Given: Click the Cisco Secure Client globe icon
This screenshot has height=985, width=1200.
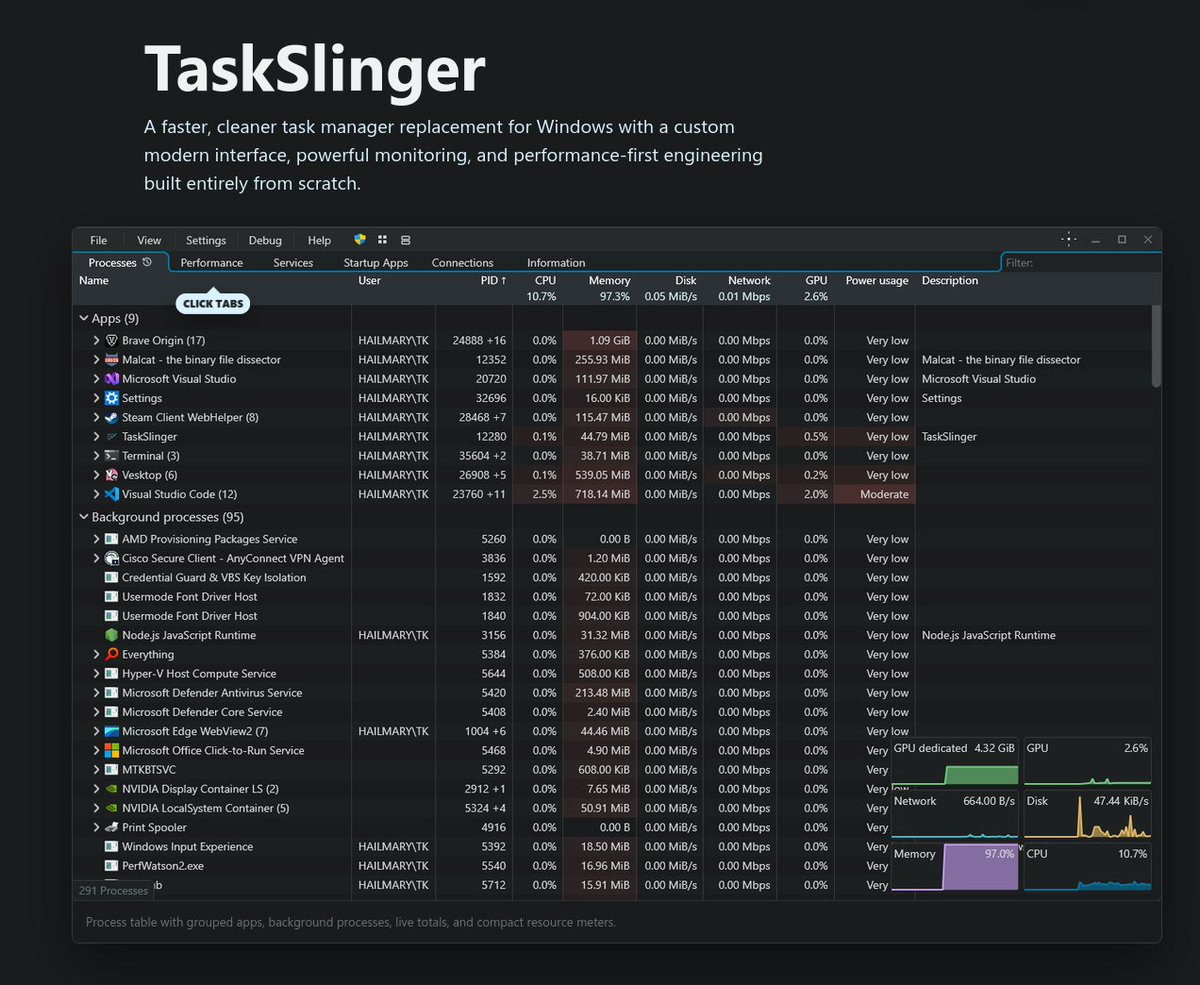Looking at the screenshot, I should (112, 558).
